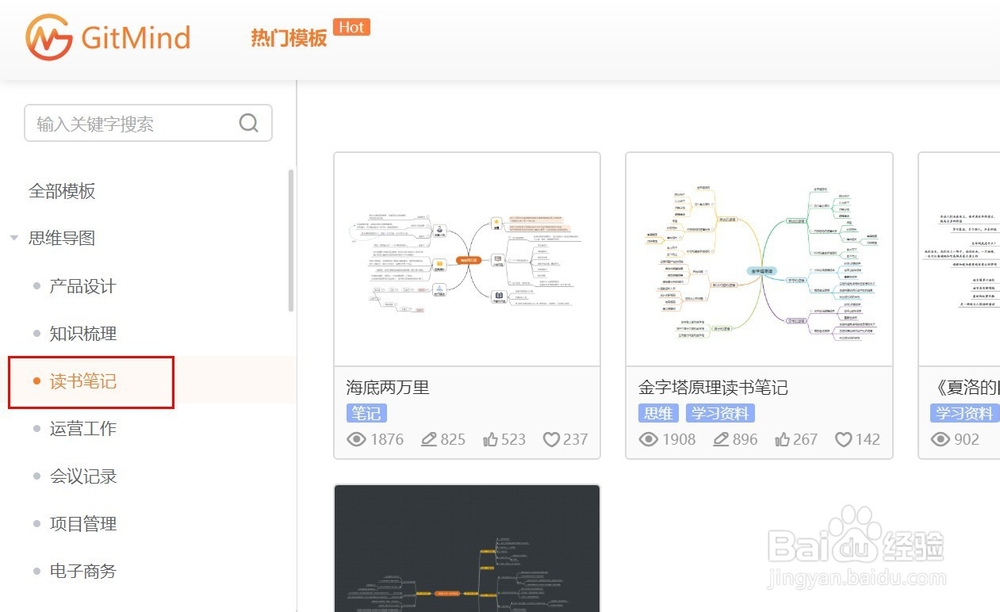Click the 896 edit count
The width and height of the screenshot is (1000, 612).
(745, 439)
